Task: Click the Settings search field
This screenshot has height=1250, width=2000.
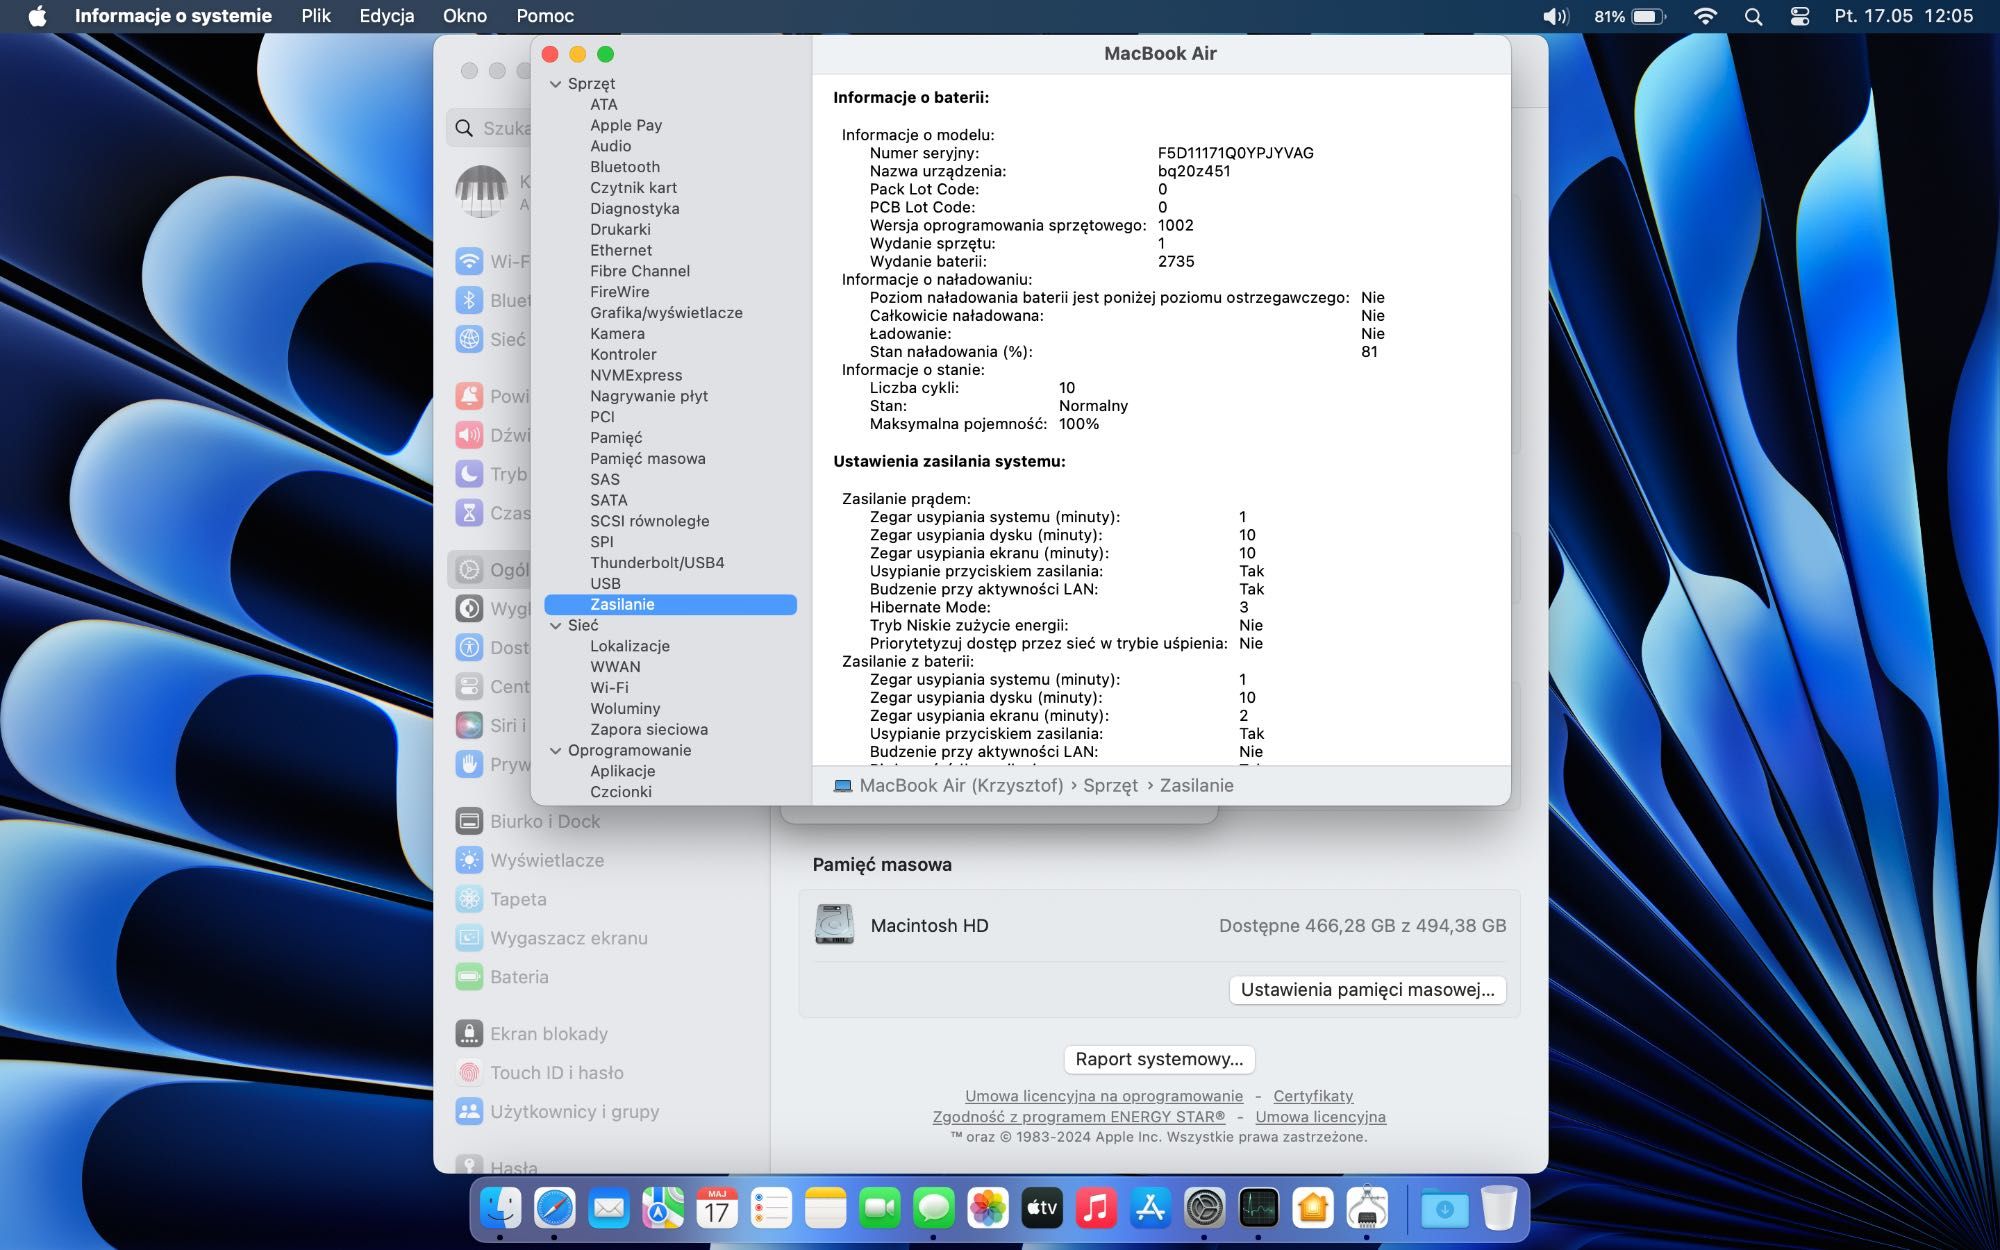Action: [490, 128]
